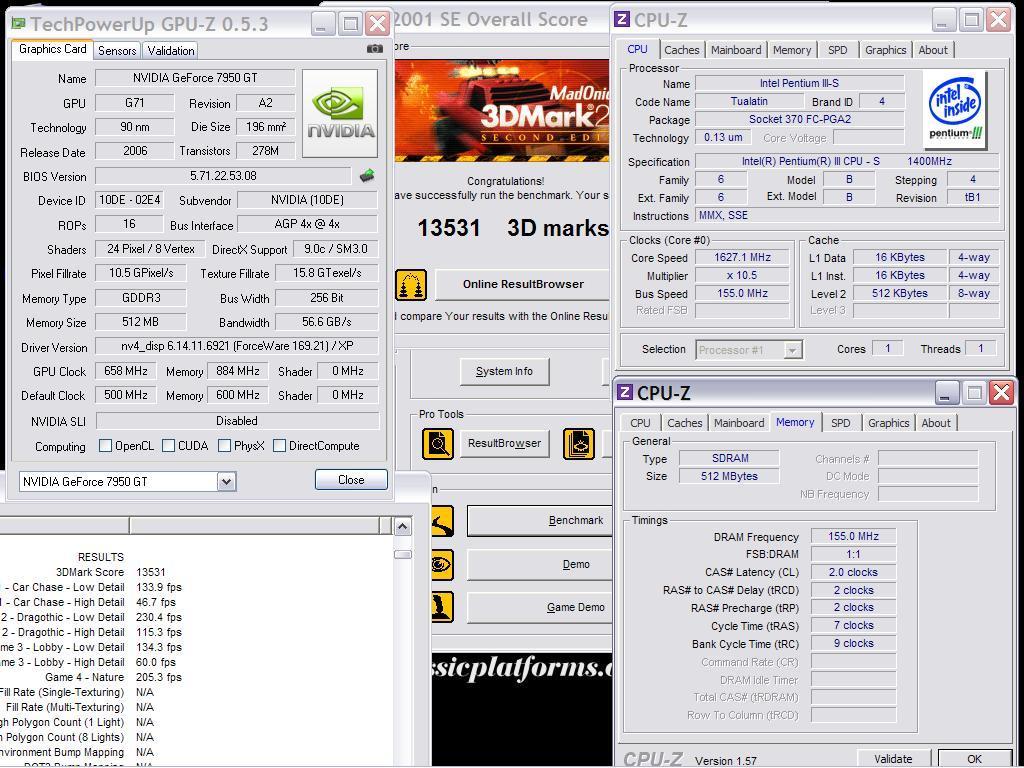Switch to GPU-Z Validation tab
The height and width of the screenshot is (768, 1024).
pos(170,50)
